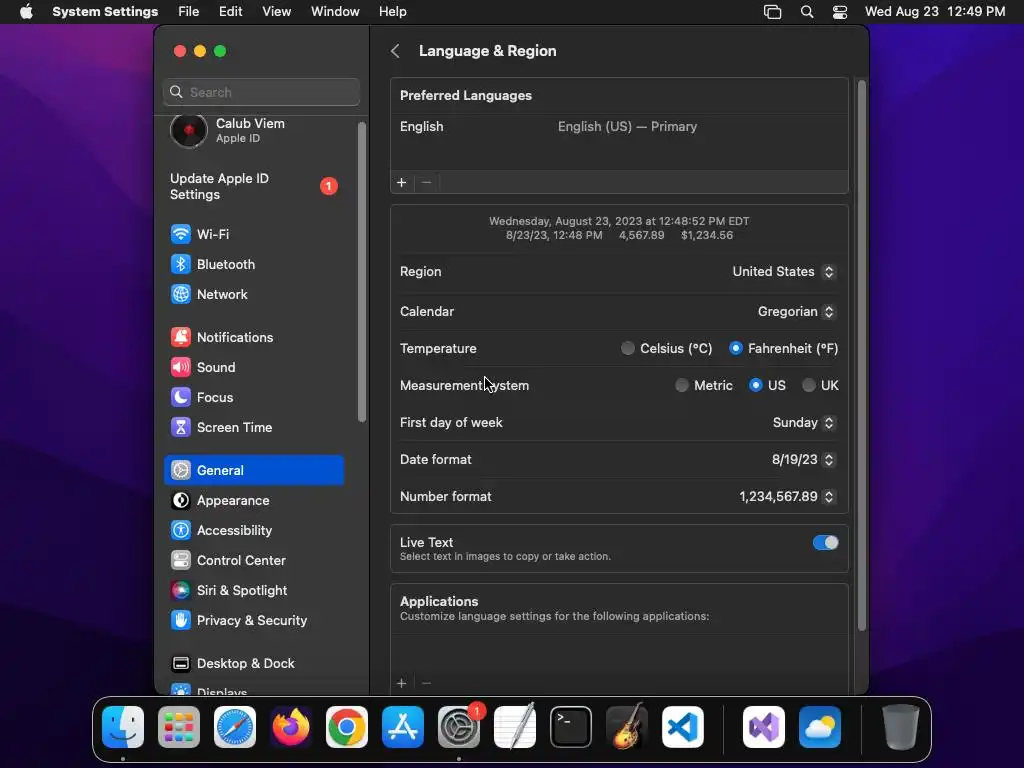The image size is (1024, 768).
Task: Open Screen Time hourglass icon
Action: pos(180,427)
